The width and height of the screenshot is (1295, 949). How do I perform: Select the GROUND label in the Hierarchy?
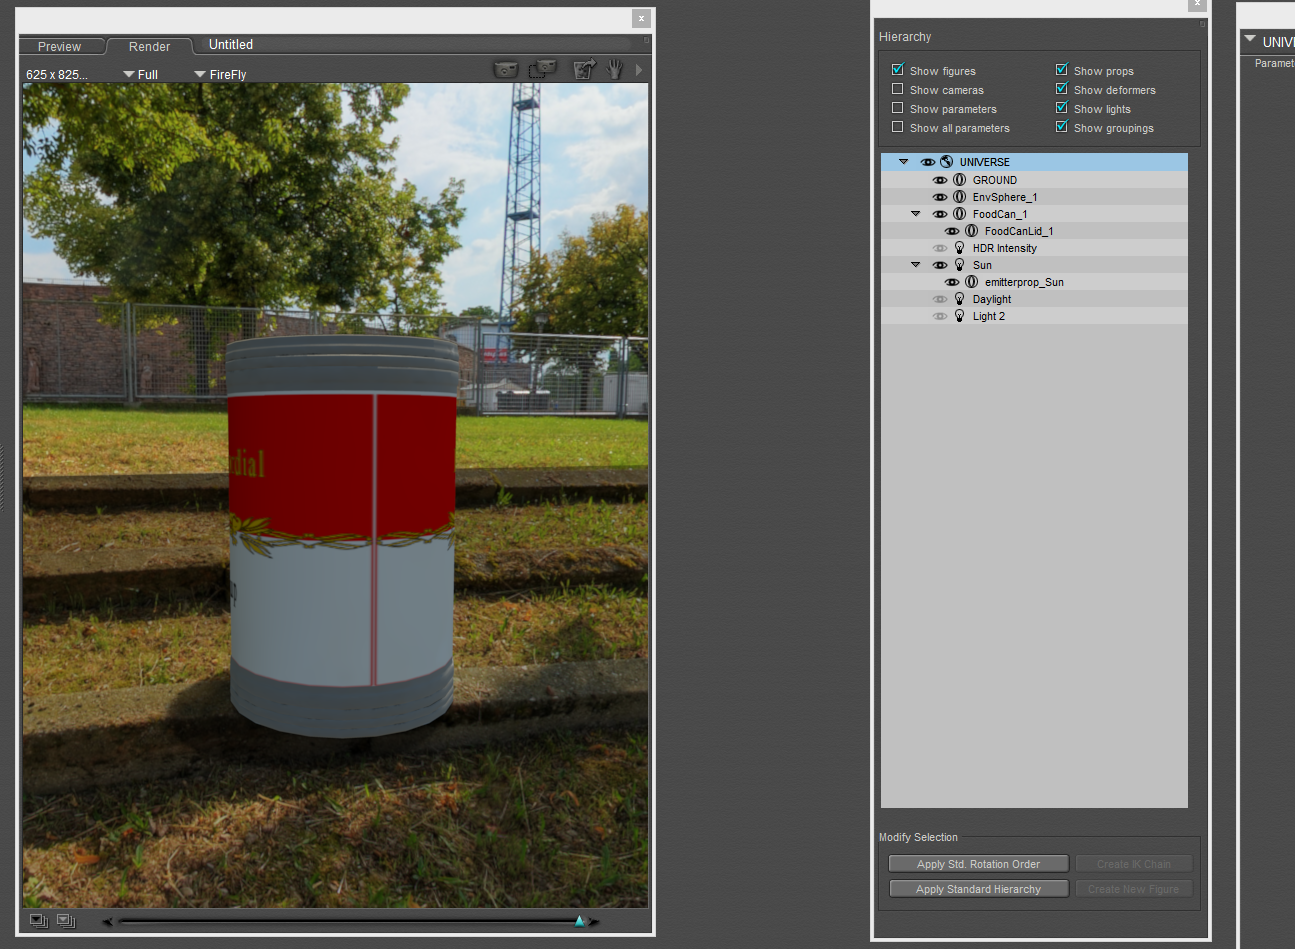[x=995, y=180]
